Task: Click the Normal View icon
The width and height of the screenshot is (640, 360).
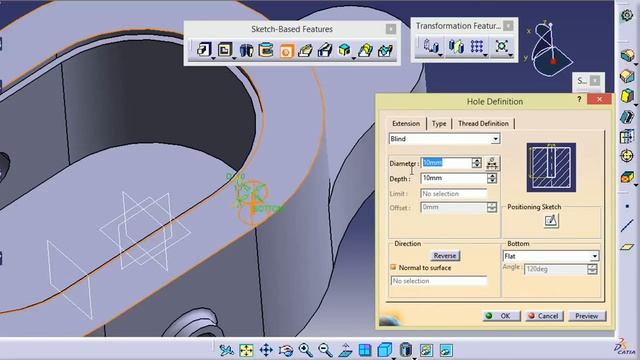Action: pos(345,350)
